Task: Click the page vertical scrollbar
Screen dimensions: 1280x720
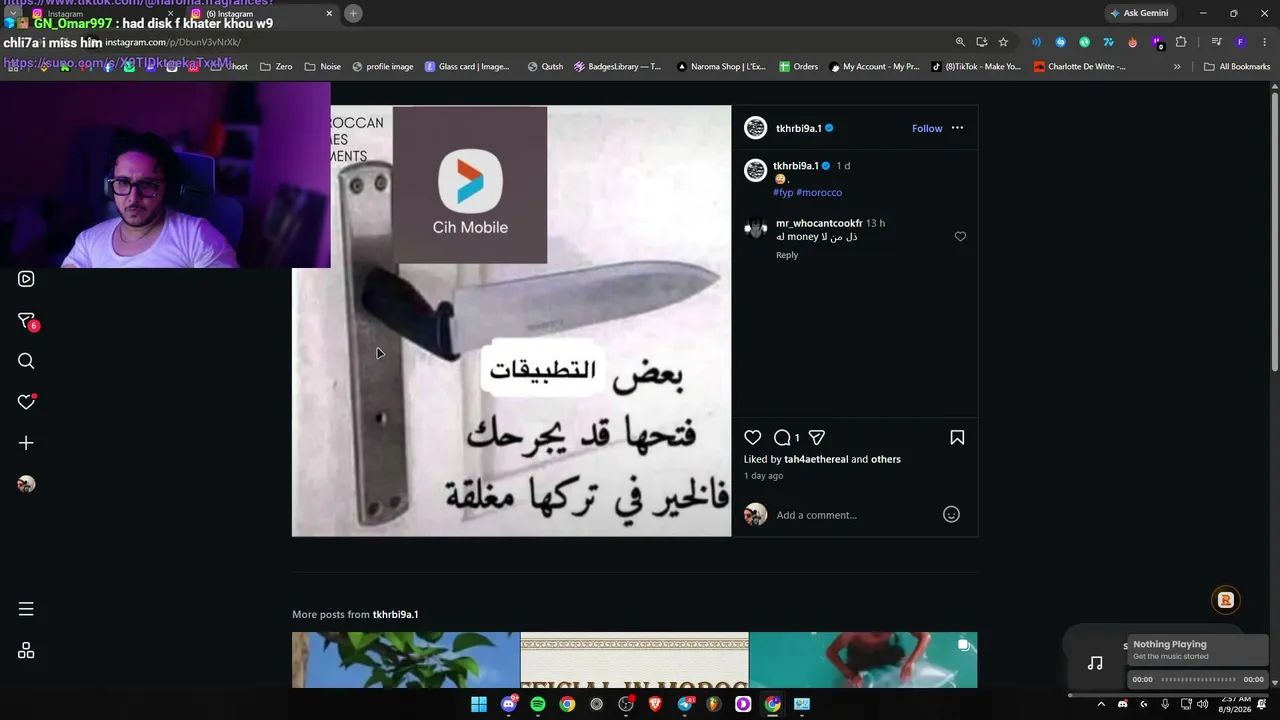Action: 1275,230
